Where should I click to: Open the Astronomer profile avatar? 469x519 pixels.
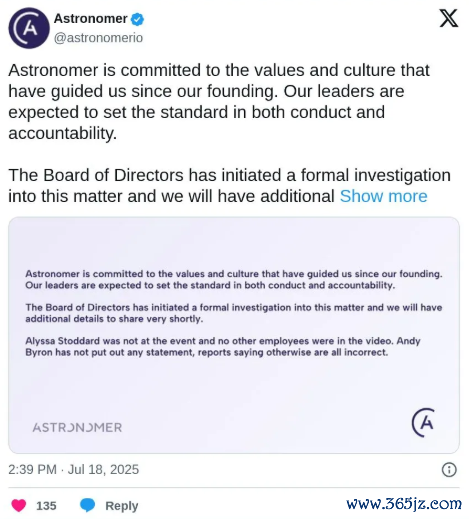(29, 28)
